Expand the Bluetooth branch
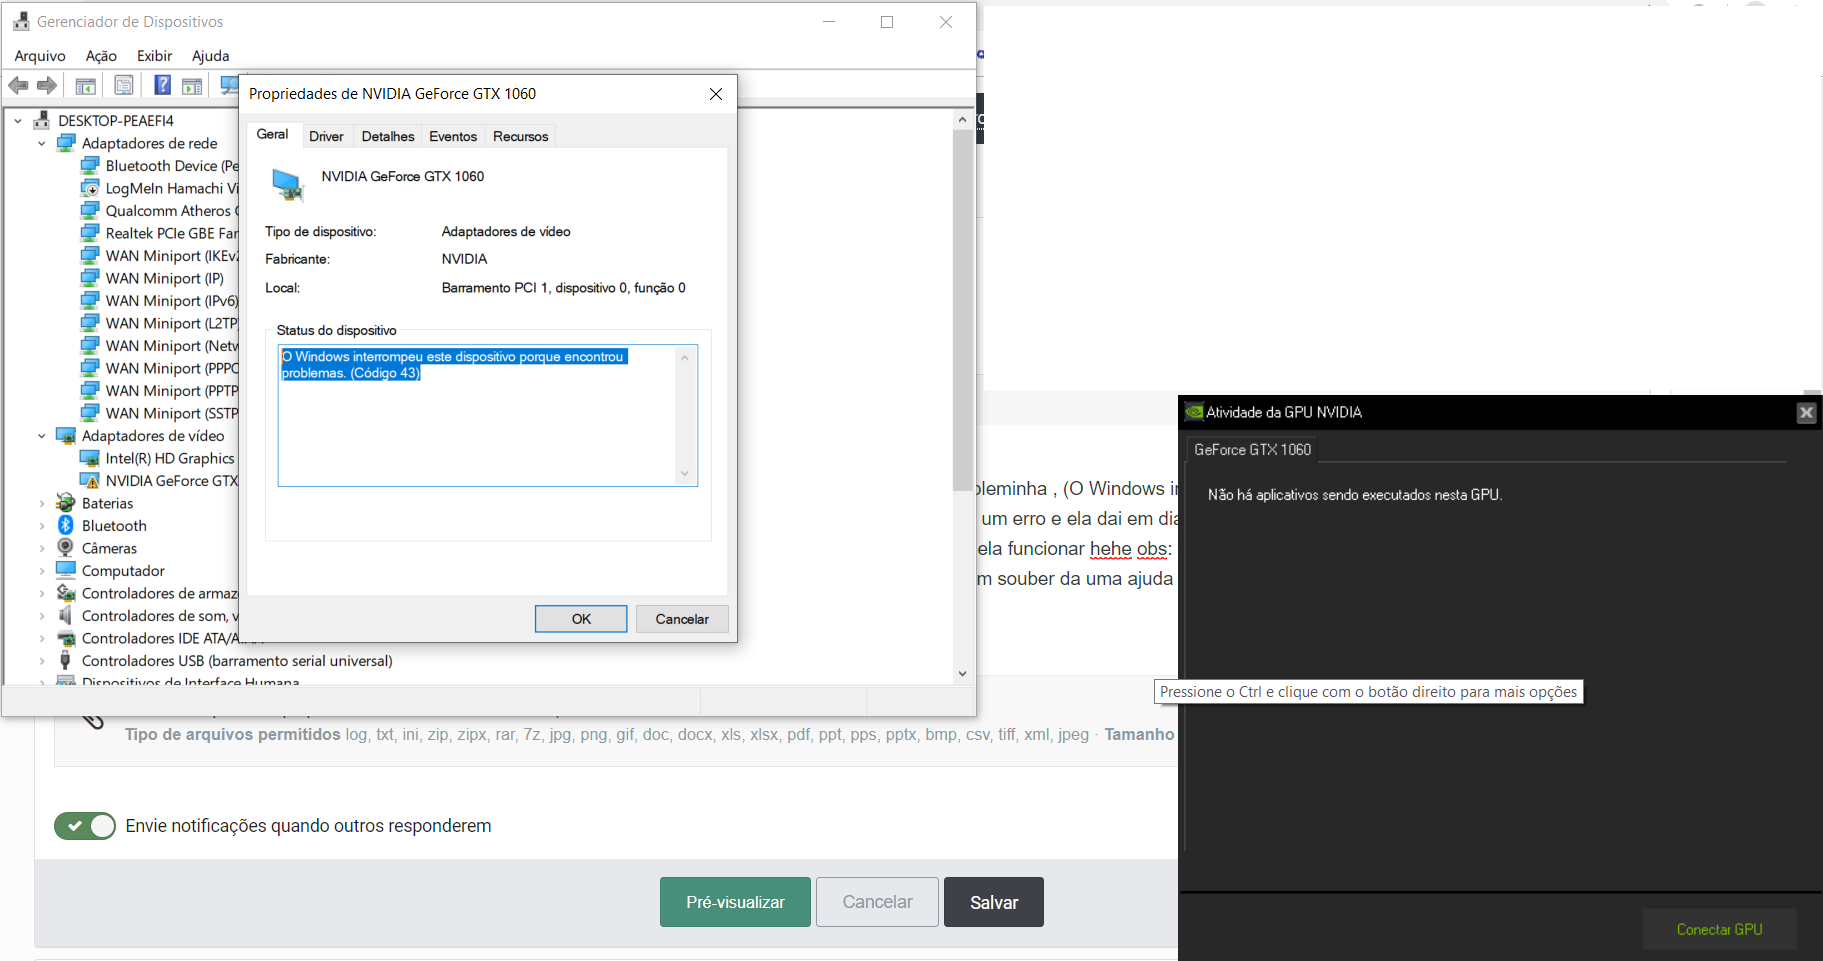 [42, 526]
